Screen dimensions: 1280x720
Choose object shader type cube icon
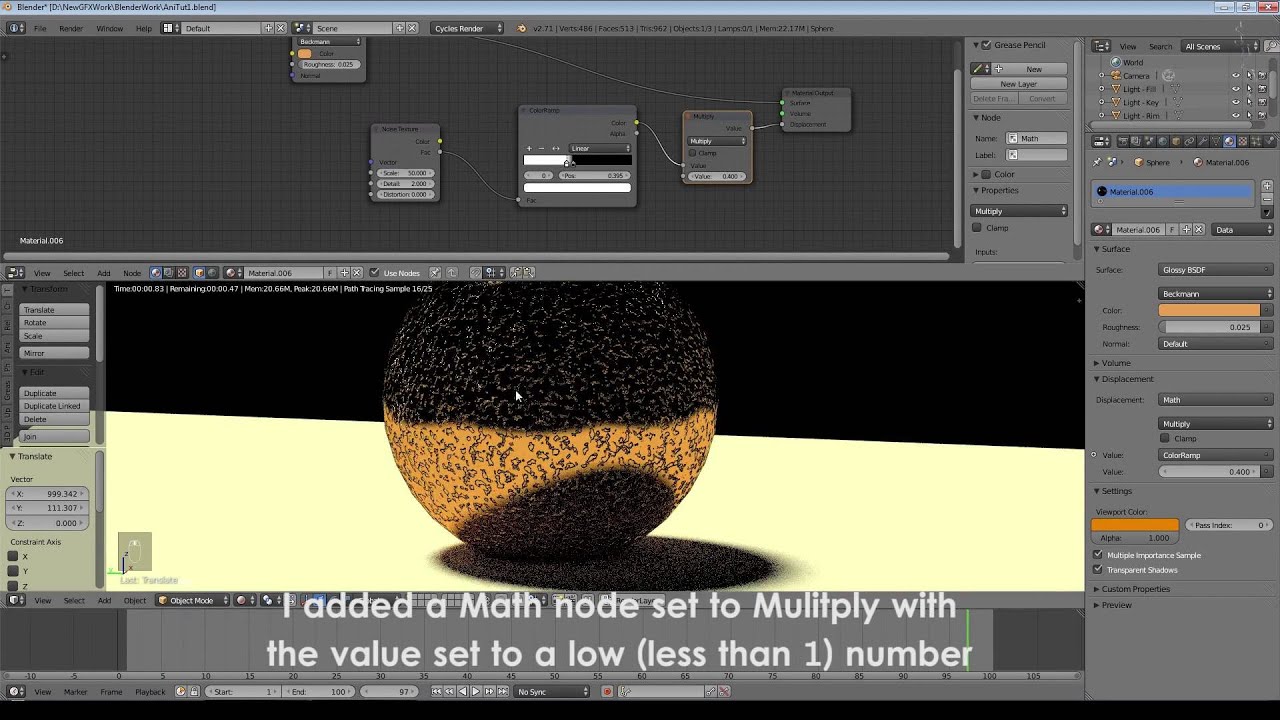tap(199, 272)
